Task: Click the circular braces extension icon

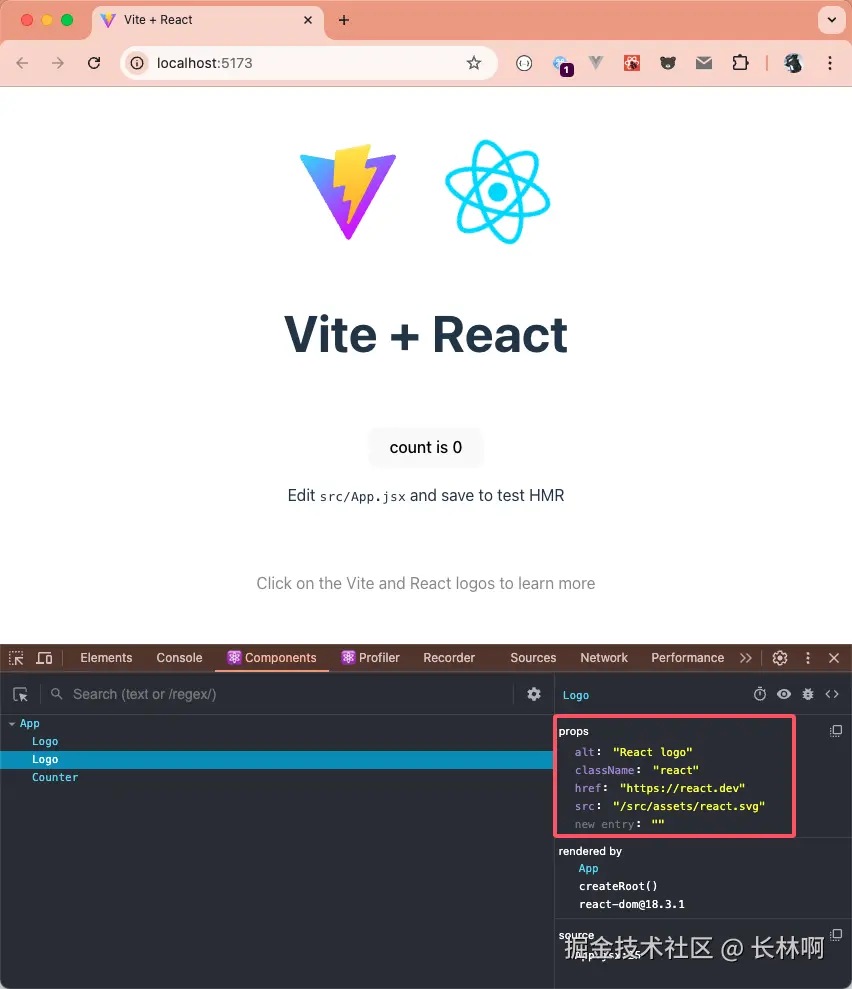Action: tap(524, 63)
